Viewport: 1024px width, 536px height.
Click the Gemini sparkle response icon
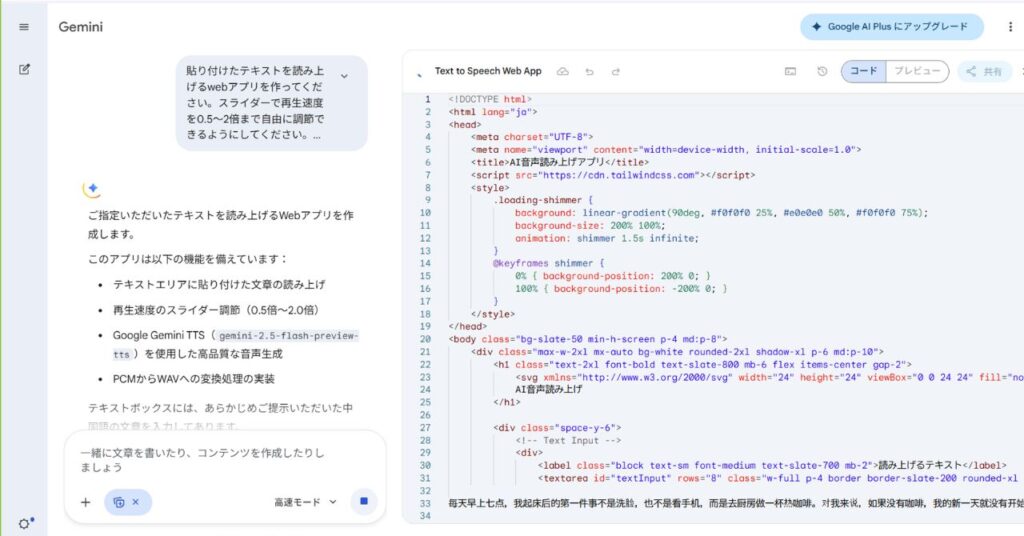pos(91,189)
